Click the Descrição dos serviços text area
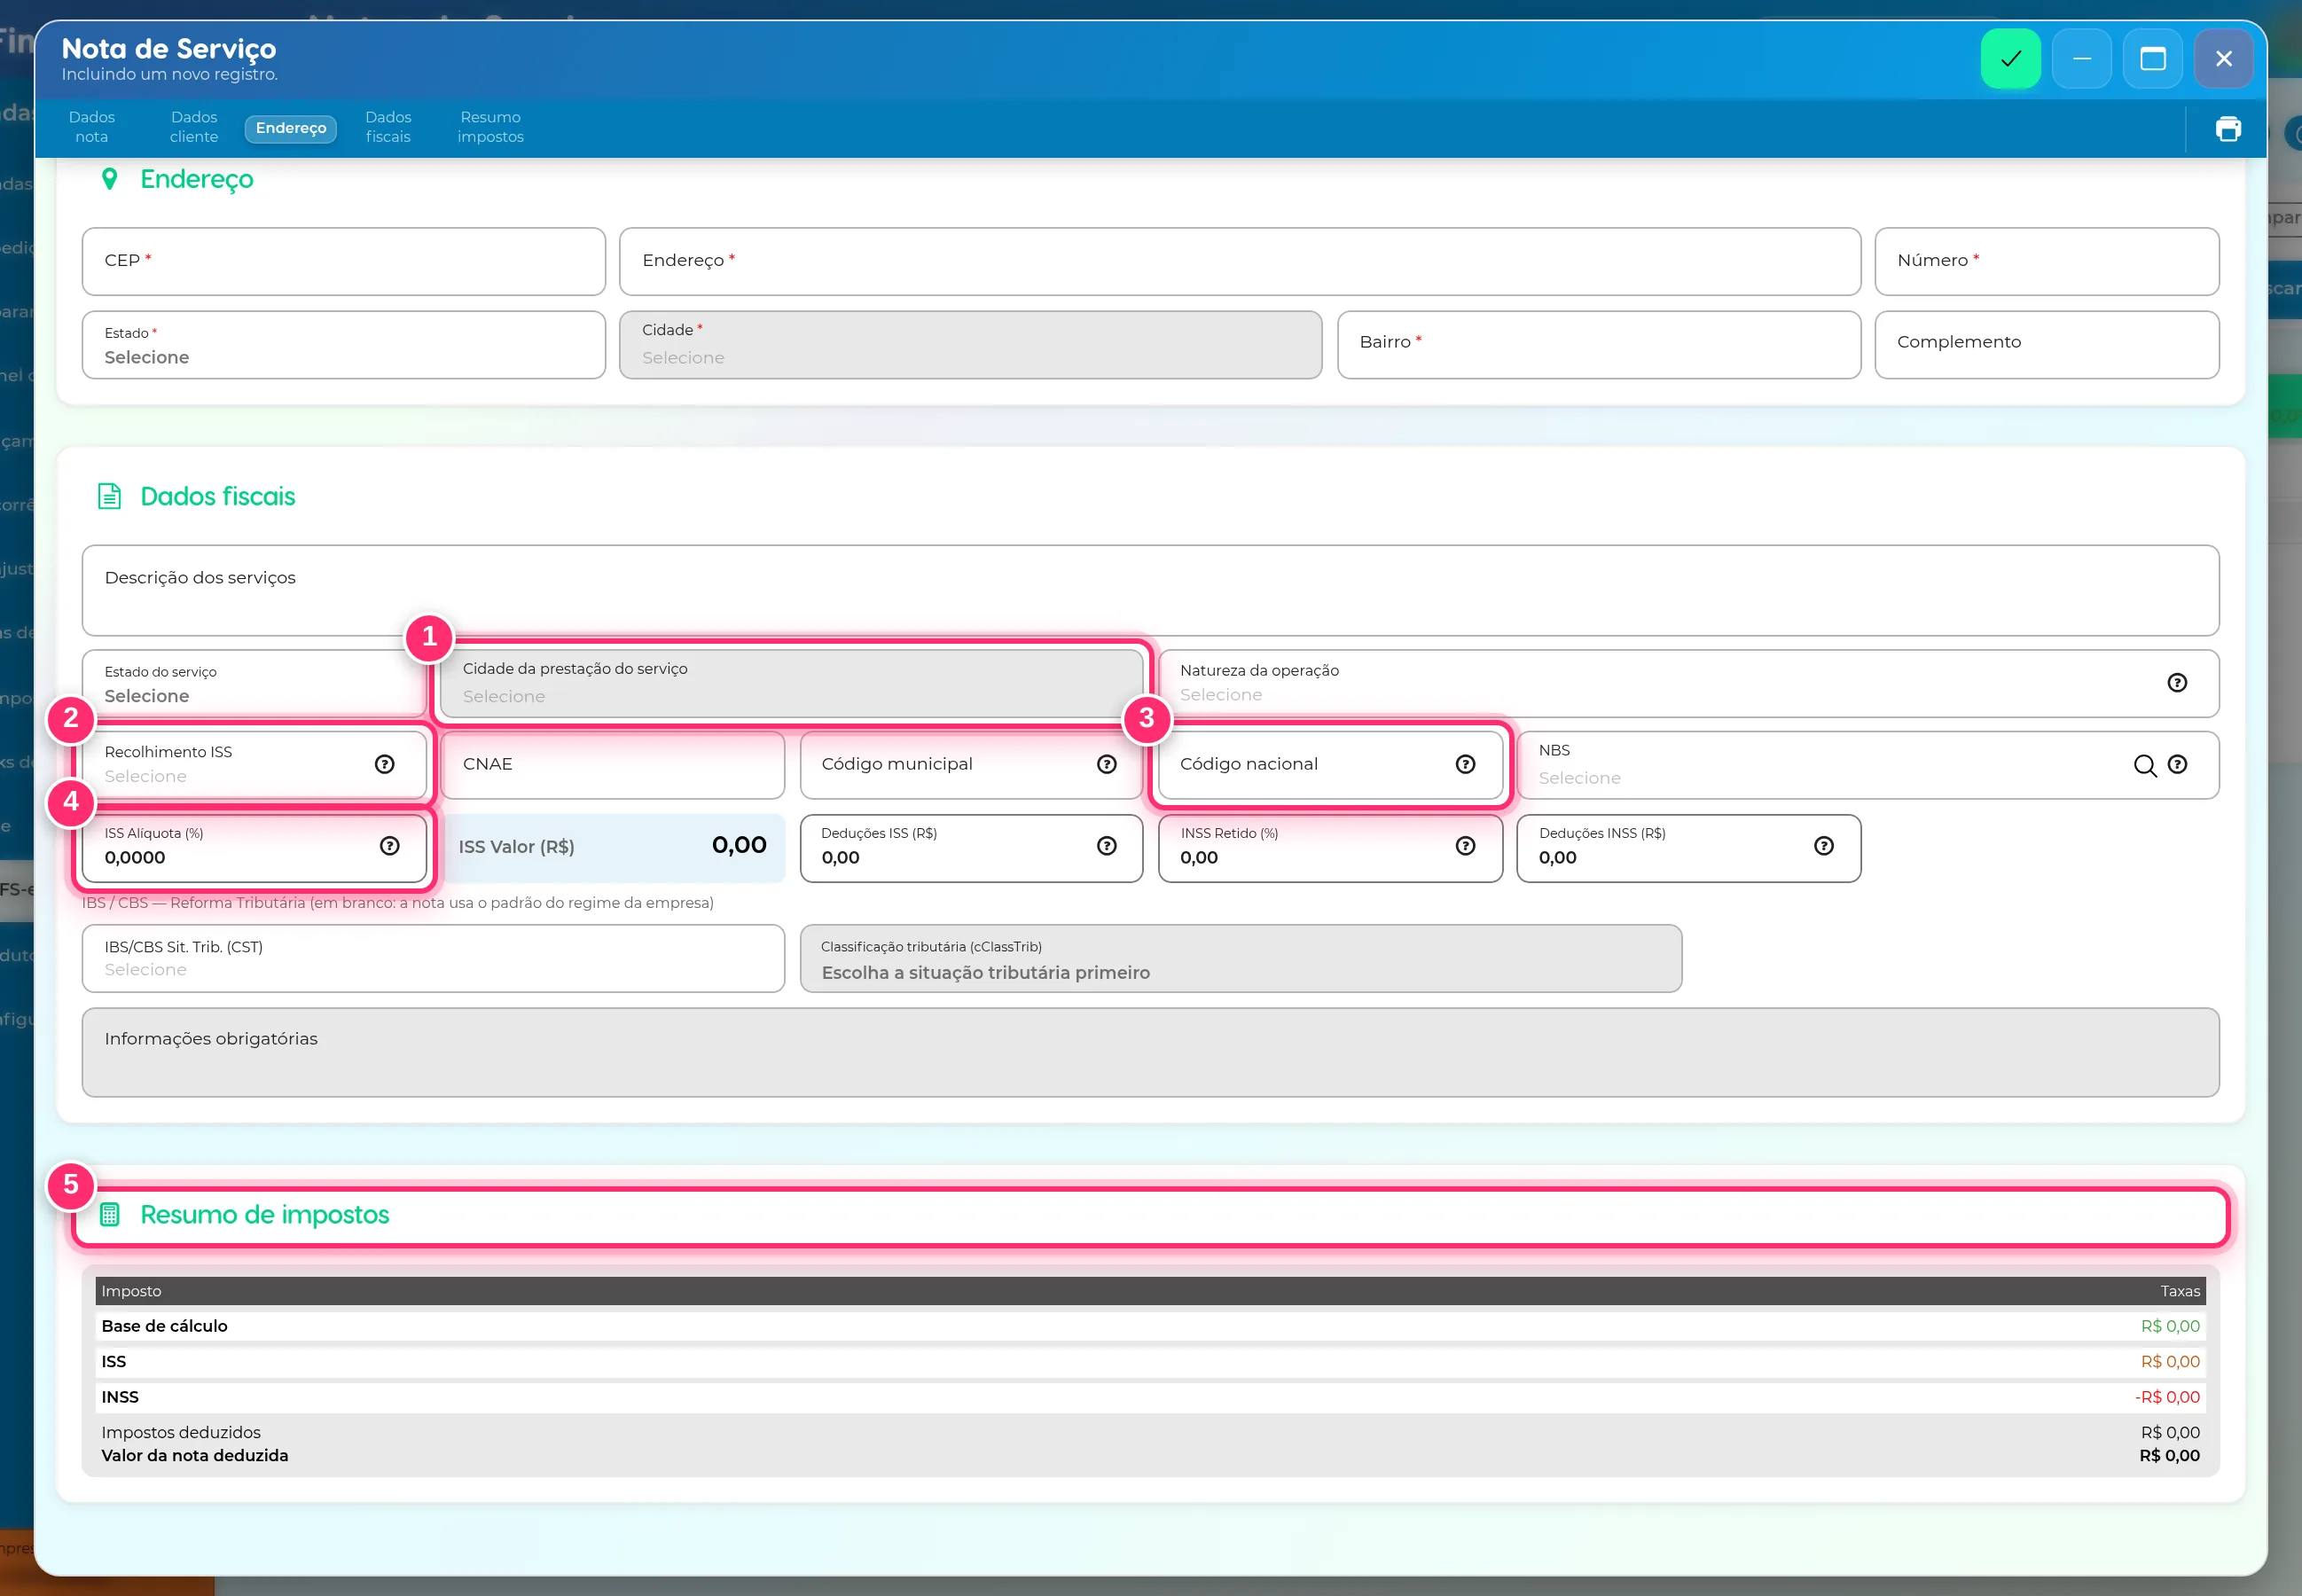This screenshot has width=2302, height=1596. tap(1151, 591)
